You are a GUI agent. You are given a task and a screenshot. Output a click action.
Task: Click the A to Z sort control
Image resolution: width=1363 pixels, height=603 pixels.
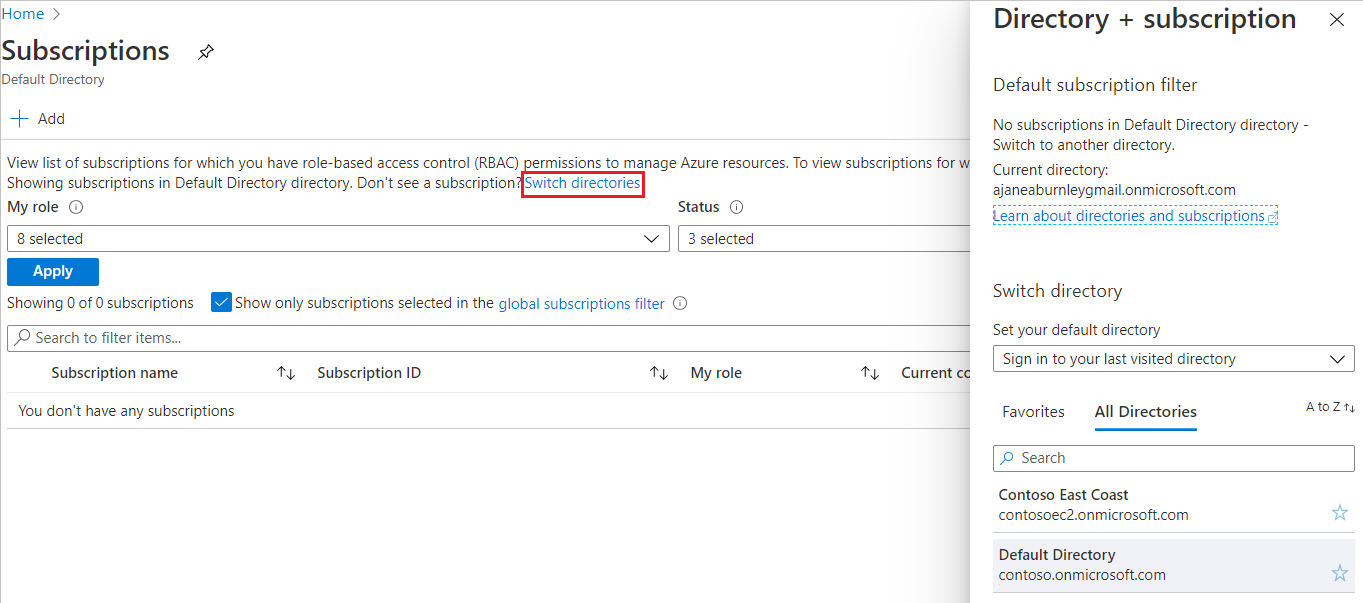pos(1331,407)
